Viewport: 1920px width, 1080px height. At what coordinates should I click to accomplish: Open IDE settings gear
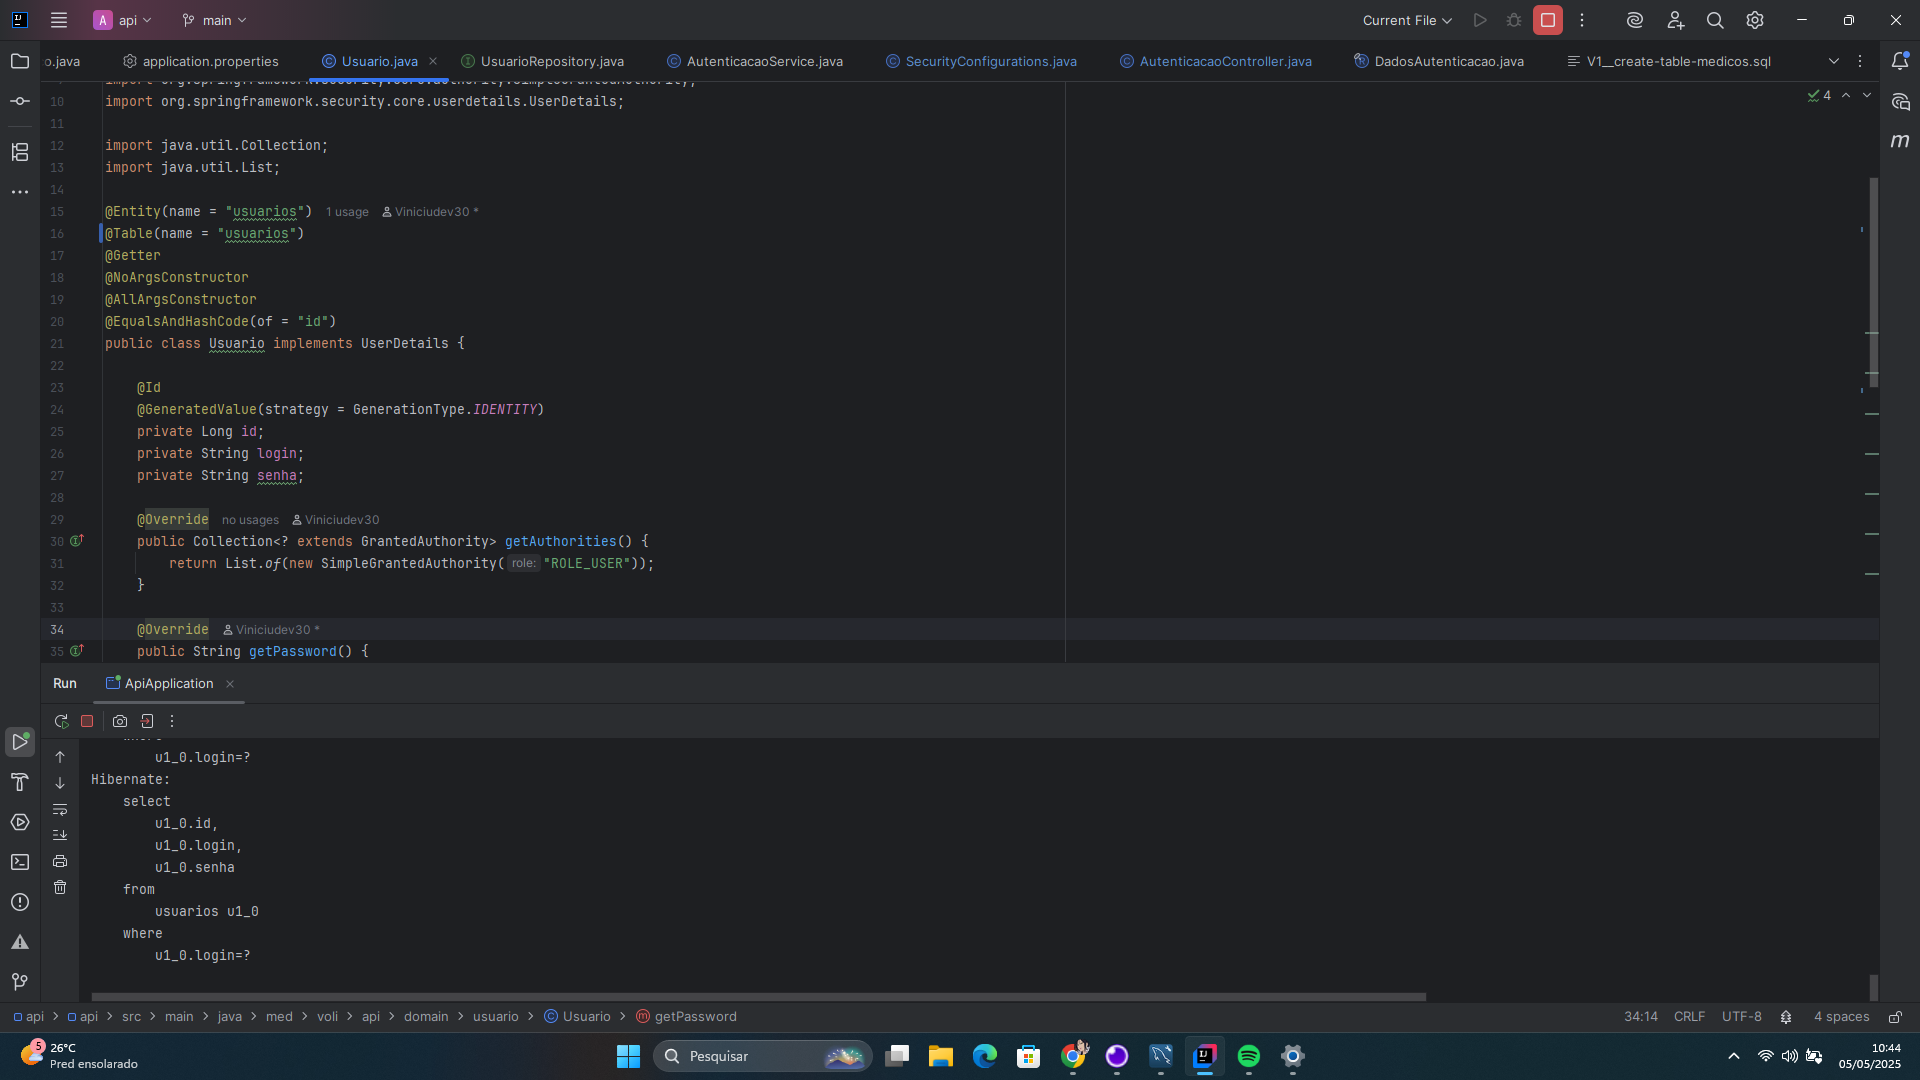tap(1755, 20)
